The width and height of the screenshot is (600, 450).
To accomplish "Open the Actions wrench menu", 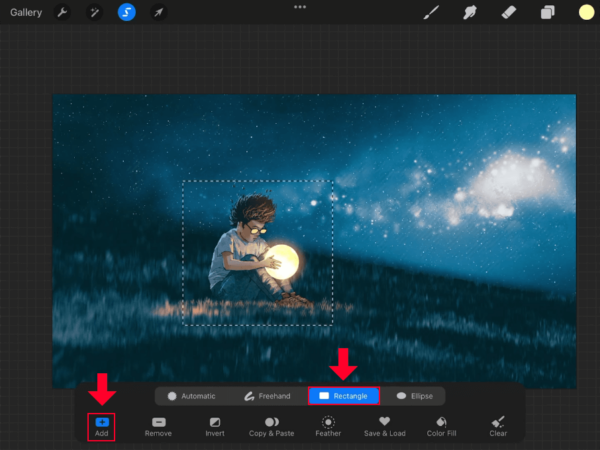I will coord(62,12).
